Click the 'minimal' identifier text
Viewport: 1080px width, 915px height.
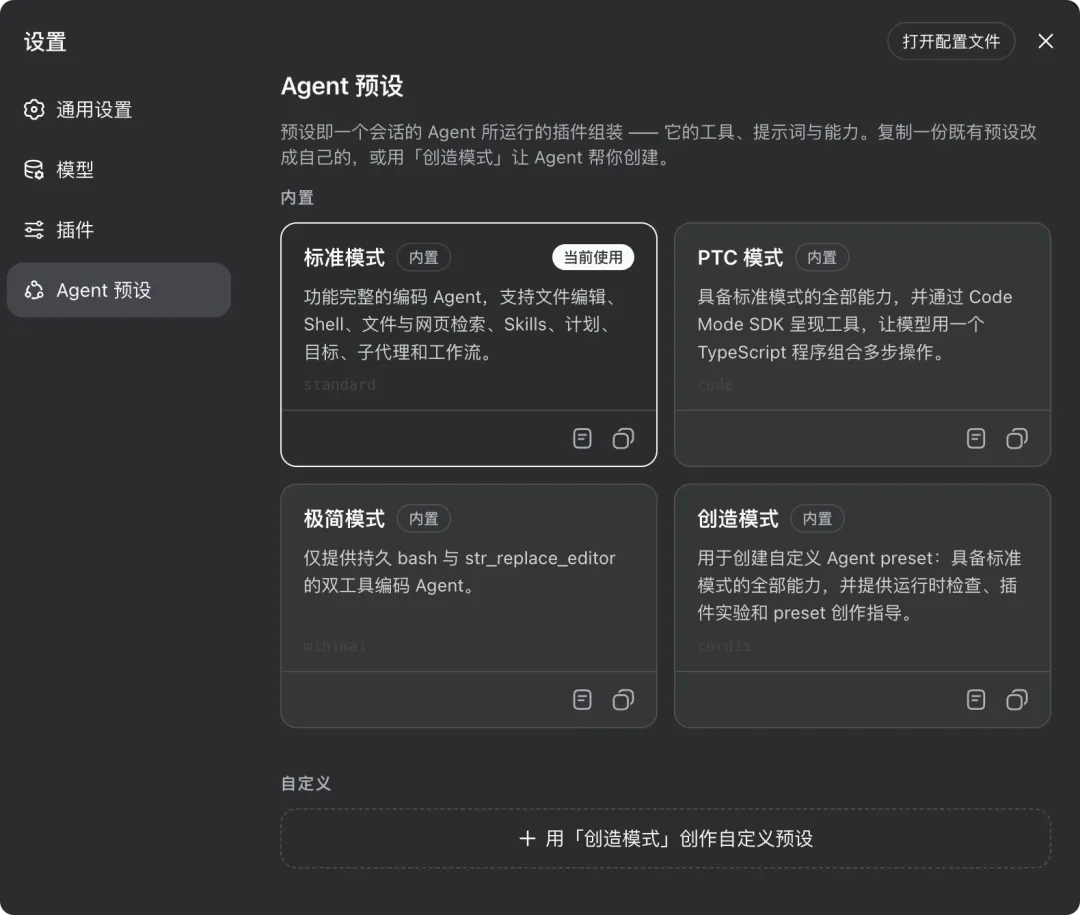click(335, 646)
